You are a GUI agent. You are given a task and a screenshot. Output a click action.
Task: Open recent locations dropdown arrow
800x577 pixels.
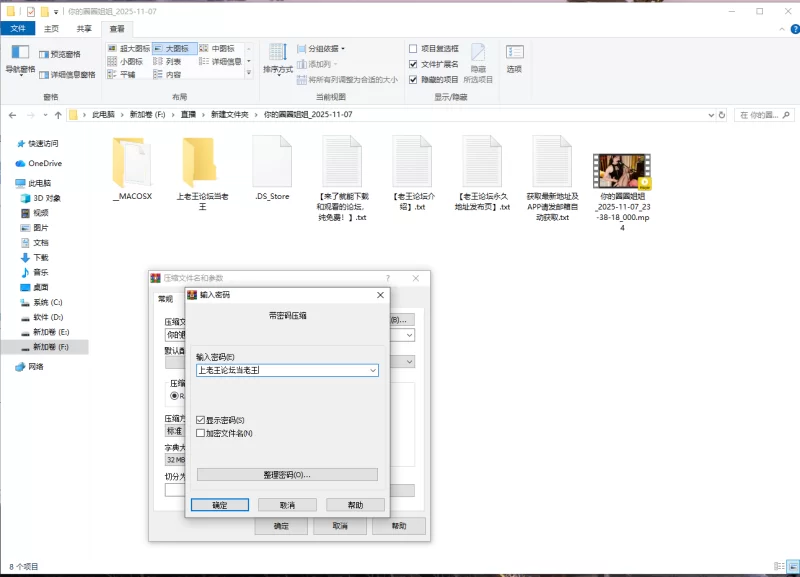tap(45, 115)
